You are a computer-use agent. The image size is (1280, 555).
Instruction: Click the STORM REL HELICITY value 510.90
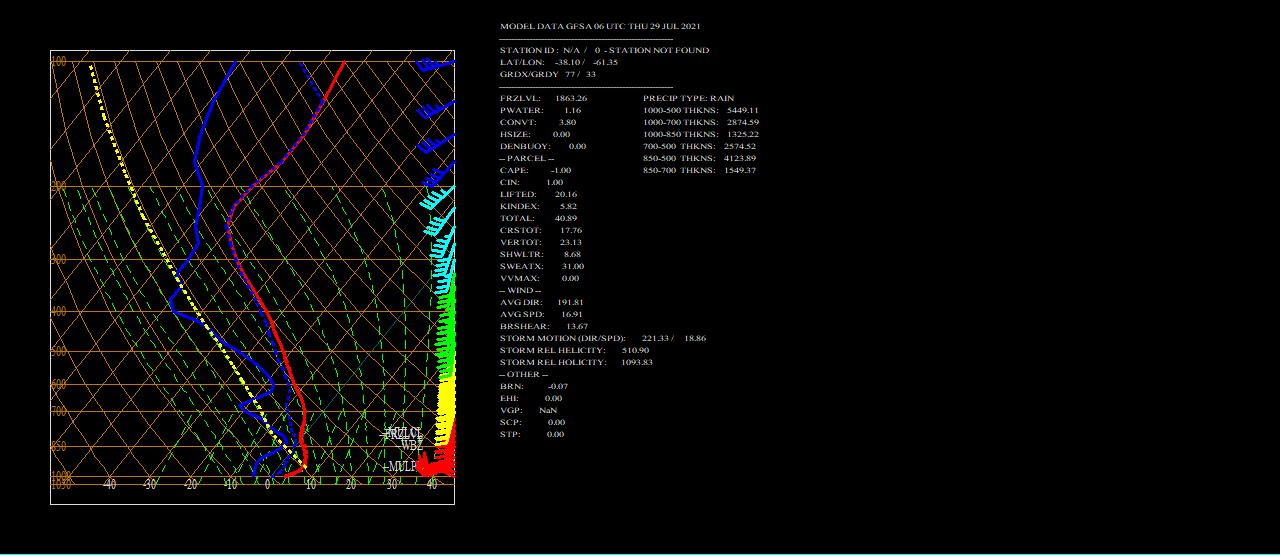(635, 350)
